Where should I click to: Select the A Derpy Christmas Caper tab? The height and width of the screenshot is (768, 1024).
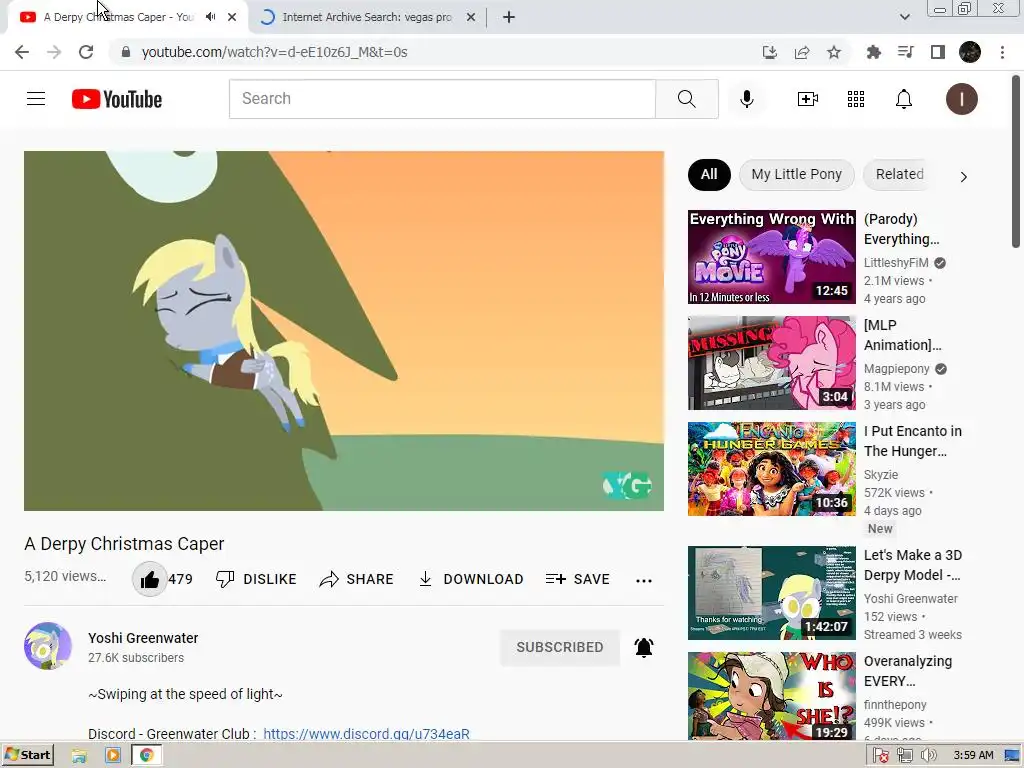pos(118,18)
